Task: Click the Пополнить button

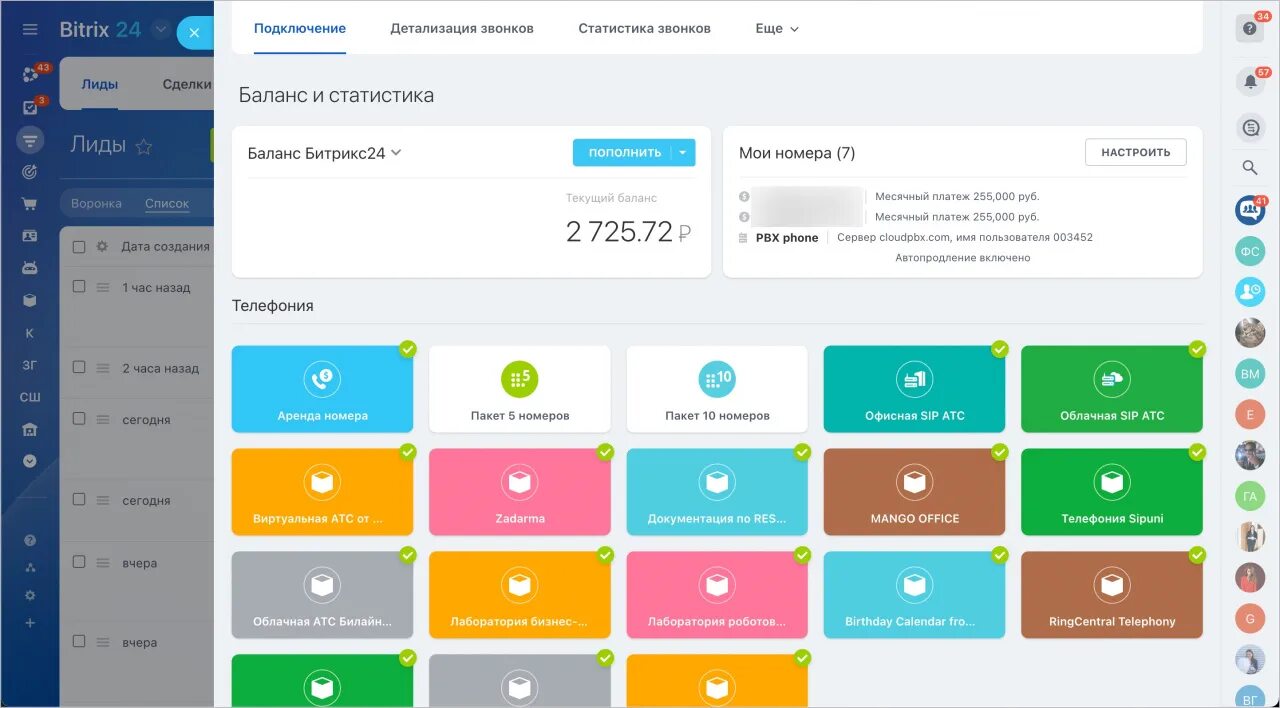Action: point(623,153)
